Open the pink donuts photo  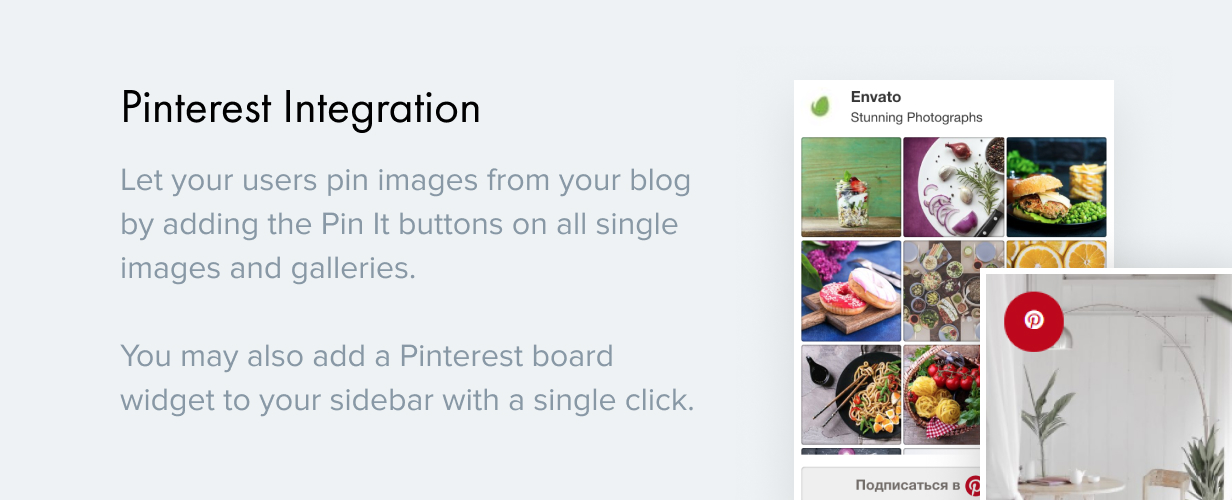(851, 291)
